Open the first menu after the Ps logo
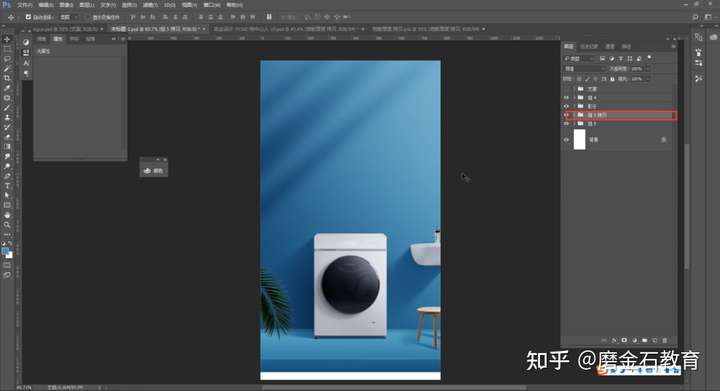Screen dimensions: 720x391 click(25, 5)
